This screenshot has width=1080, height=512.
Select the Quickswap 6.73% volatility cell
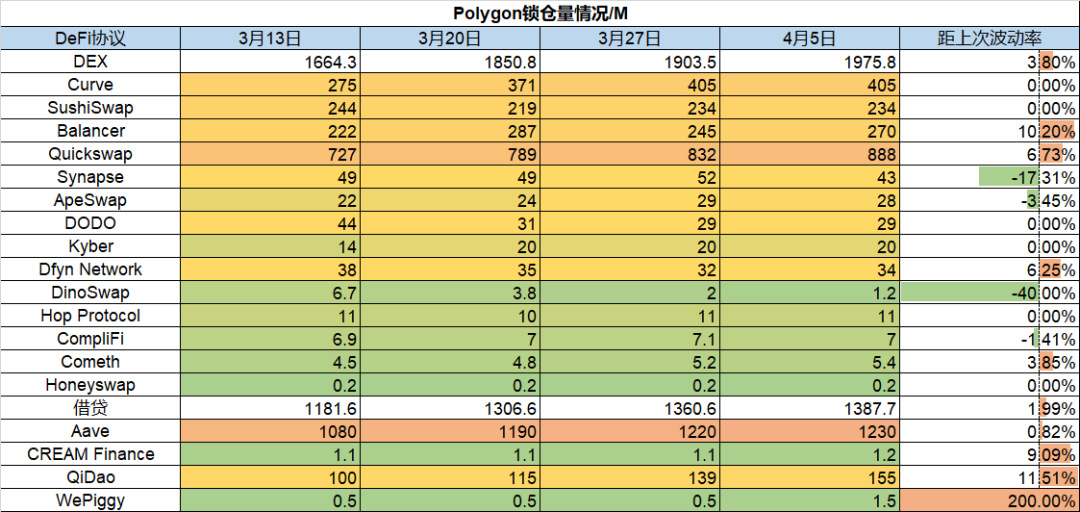[989, 154]
